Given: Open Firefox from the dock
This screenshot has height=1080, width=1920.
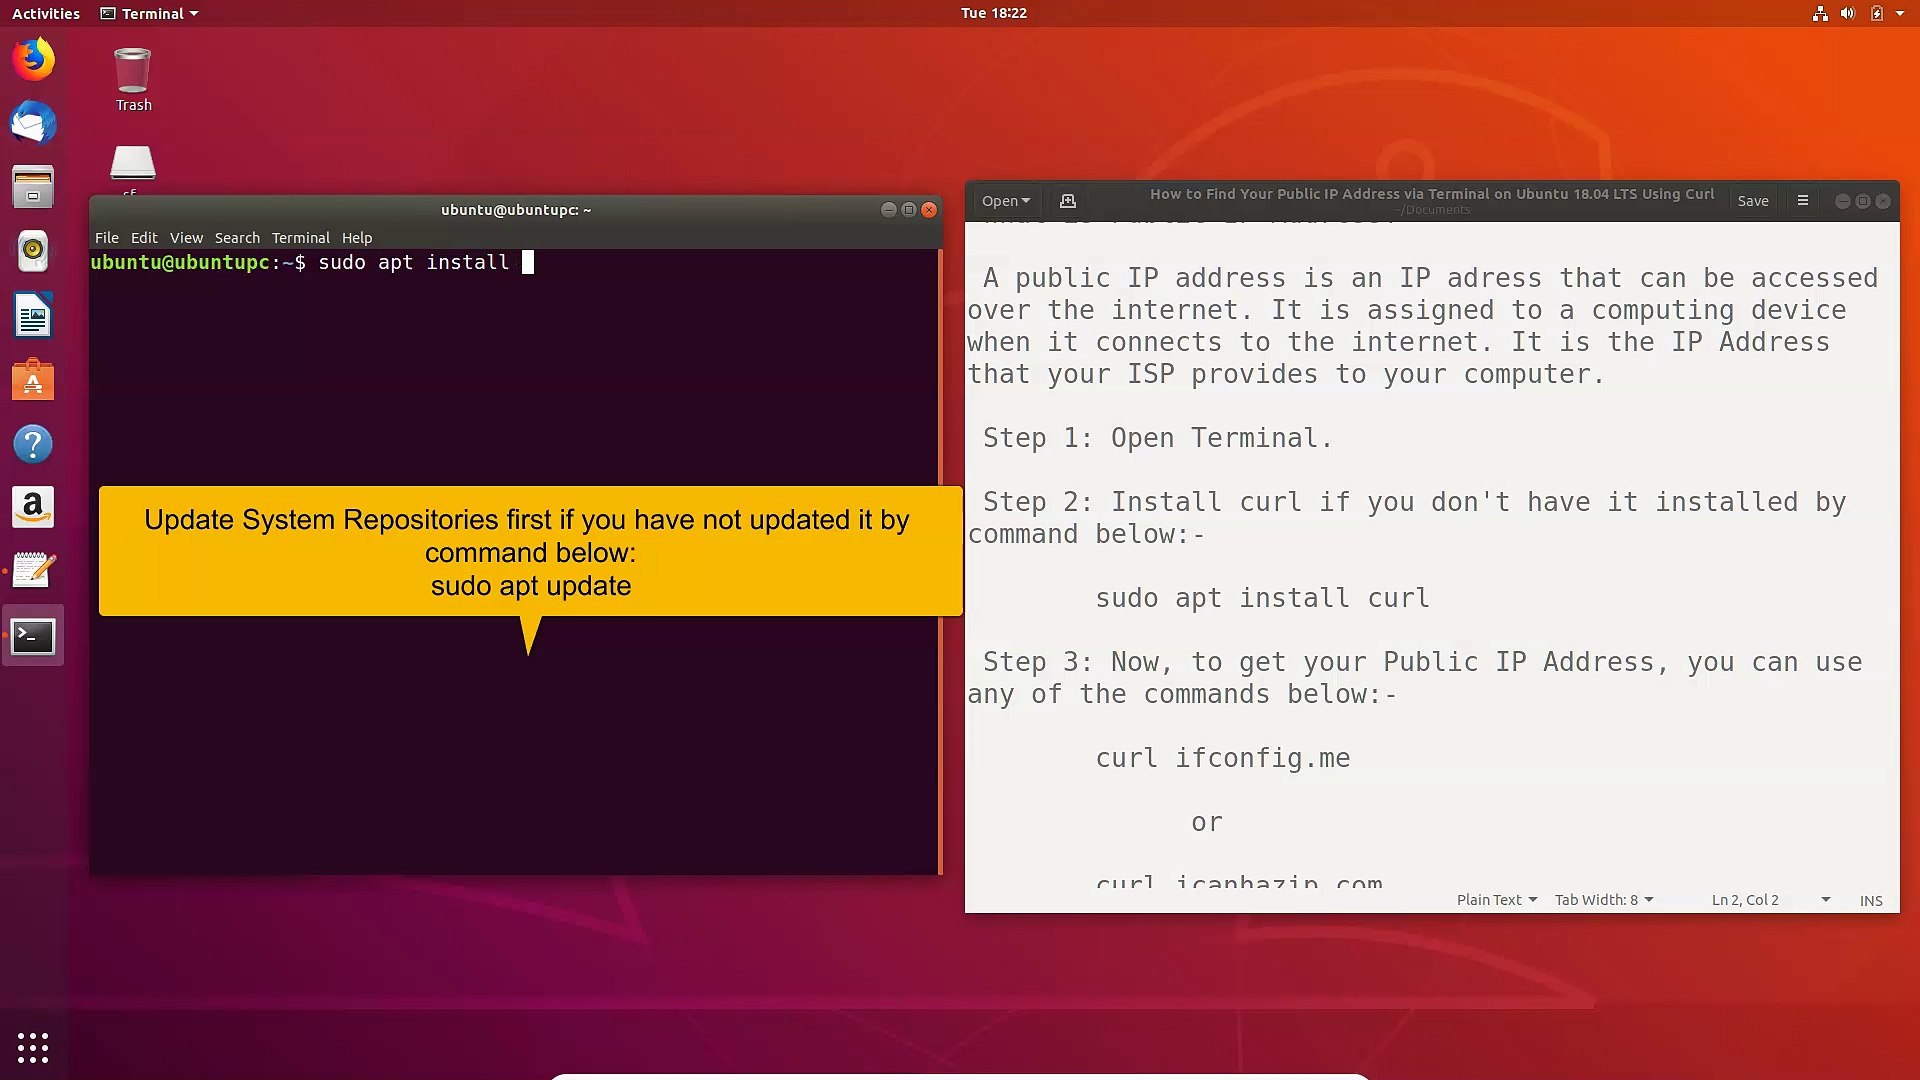Looking at the screenshot, I should pyautogui.click(x=33, y=60).
